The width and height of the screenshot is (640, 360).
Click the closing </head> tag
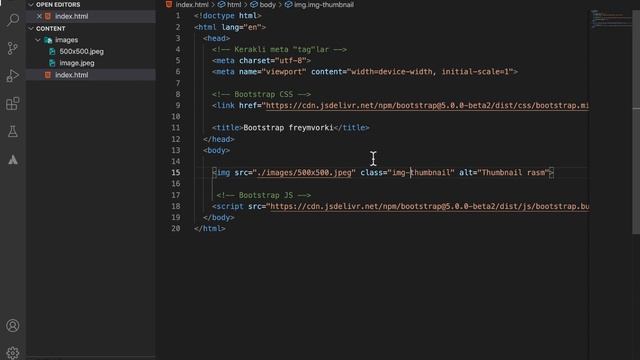tap(219, 139)
